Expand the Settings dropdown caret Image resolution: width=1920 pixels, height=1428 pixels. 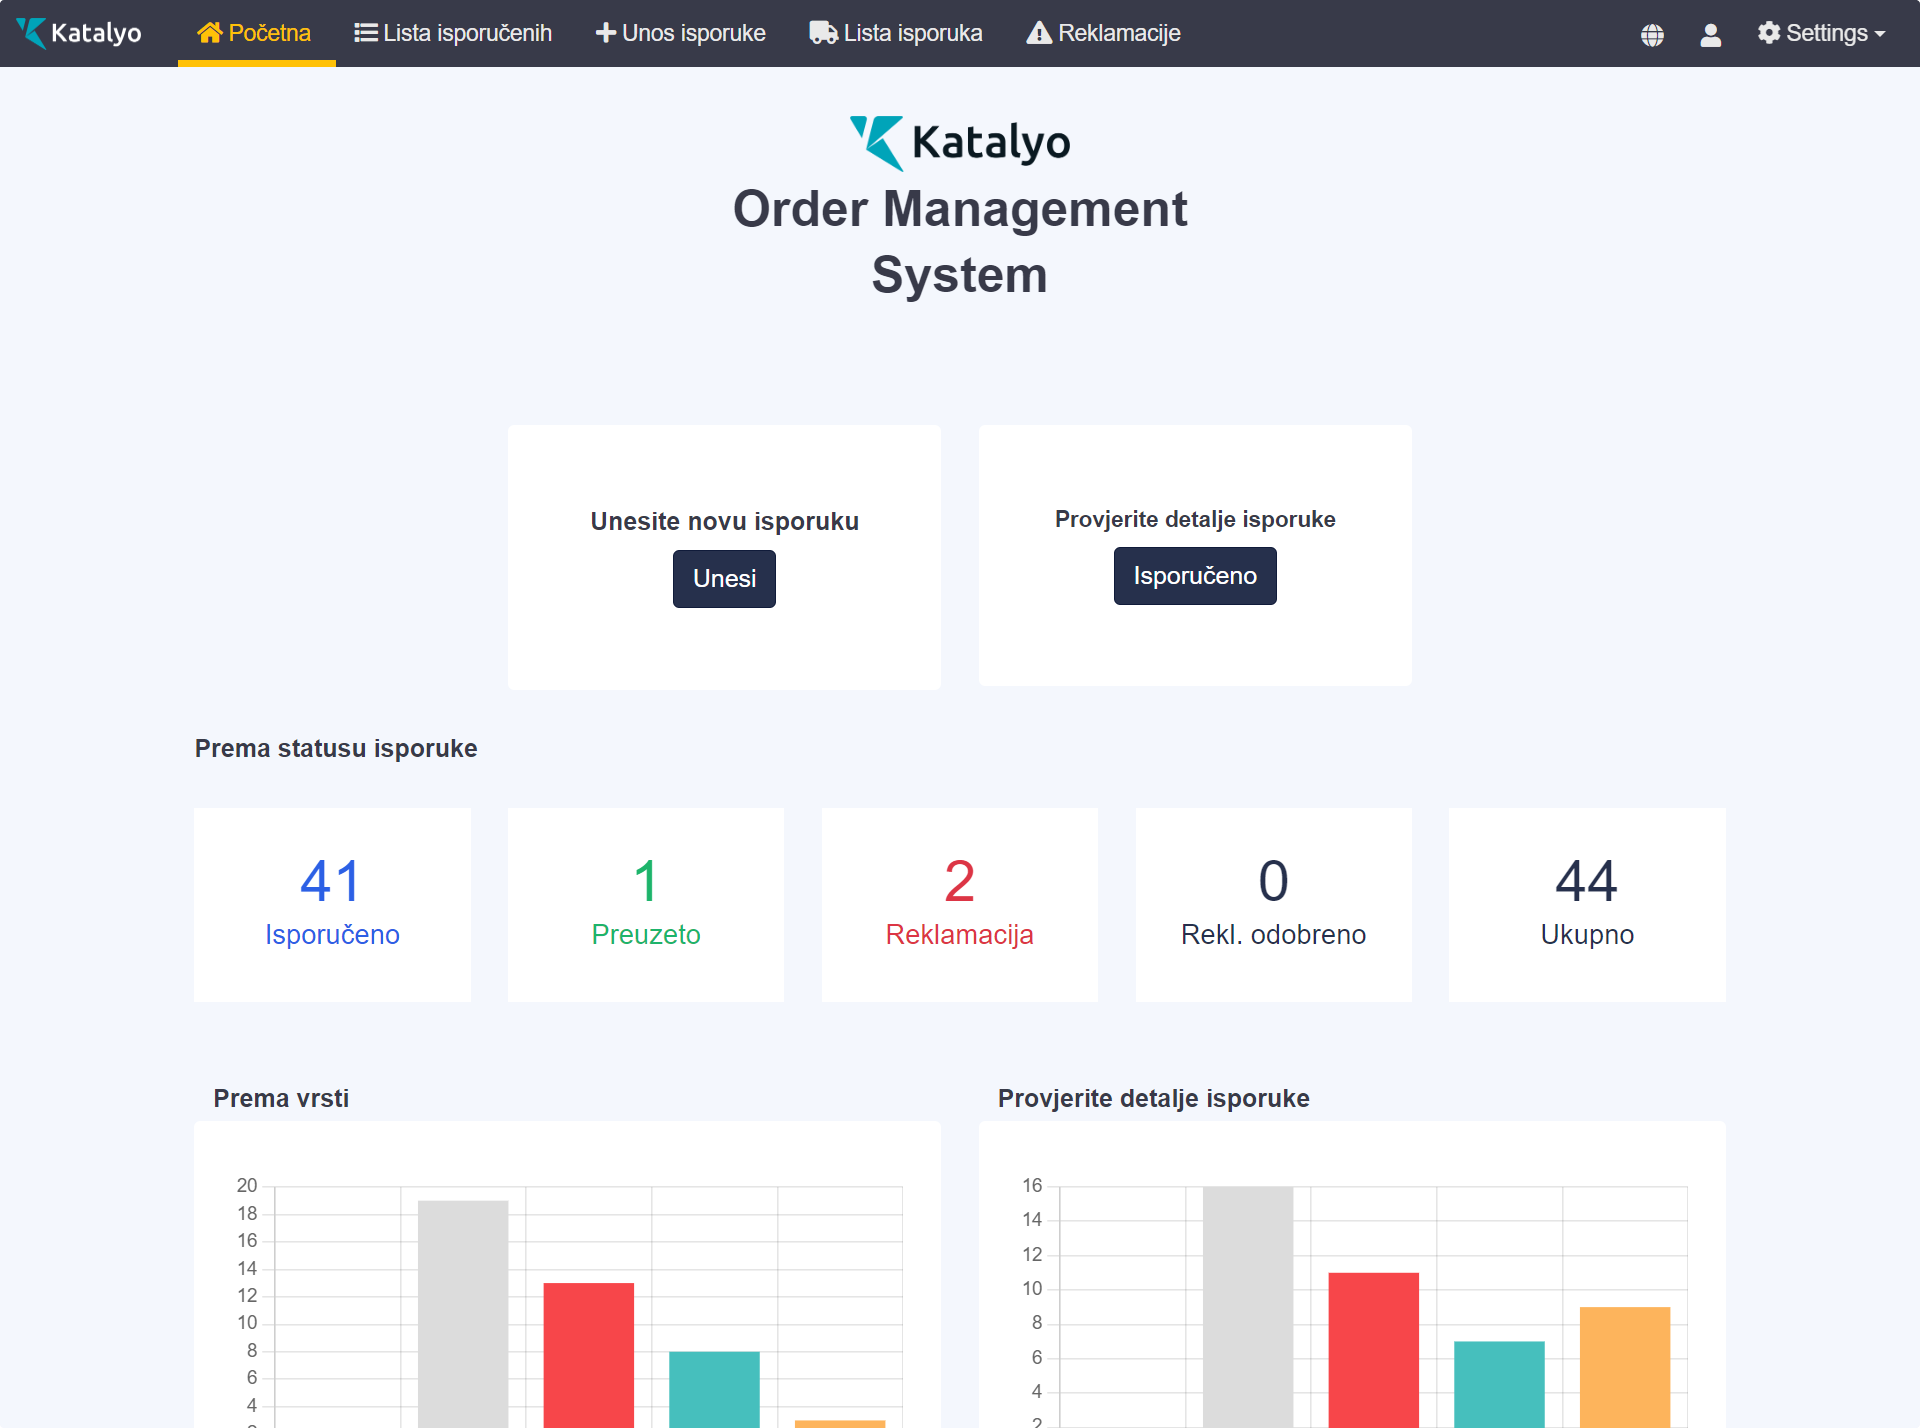(x=1880, y=34)
